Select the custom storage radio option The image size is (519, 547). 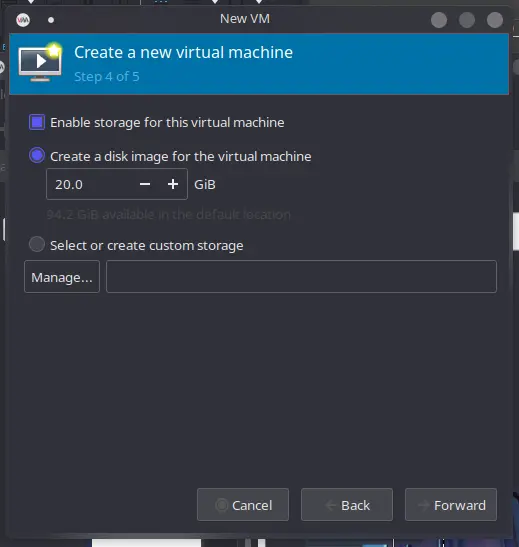[x=37, y=244]
